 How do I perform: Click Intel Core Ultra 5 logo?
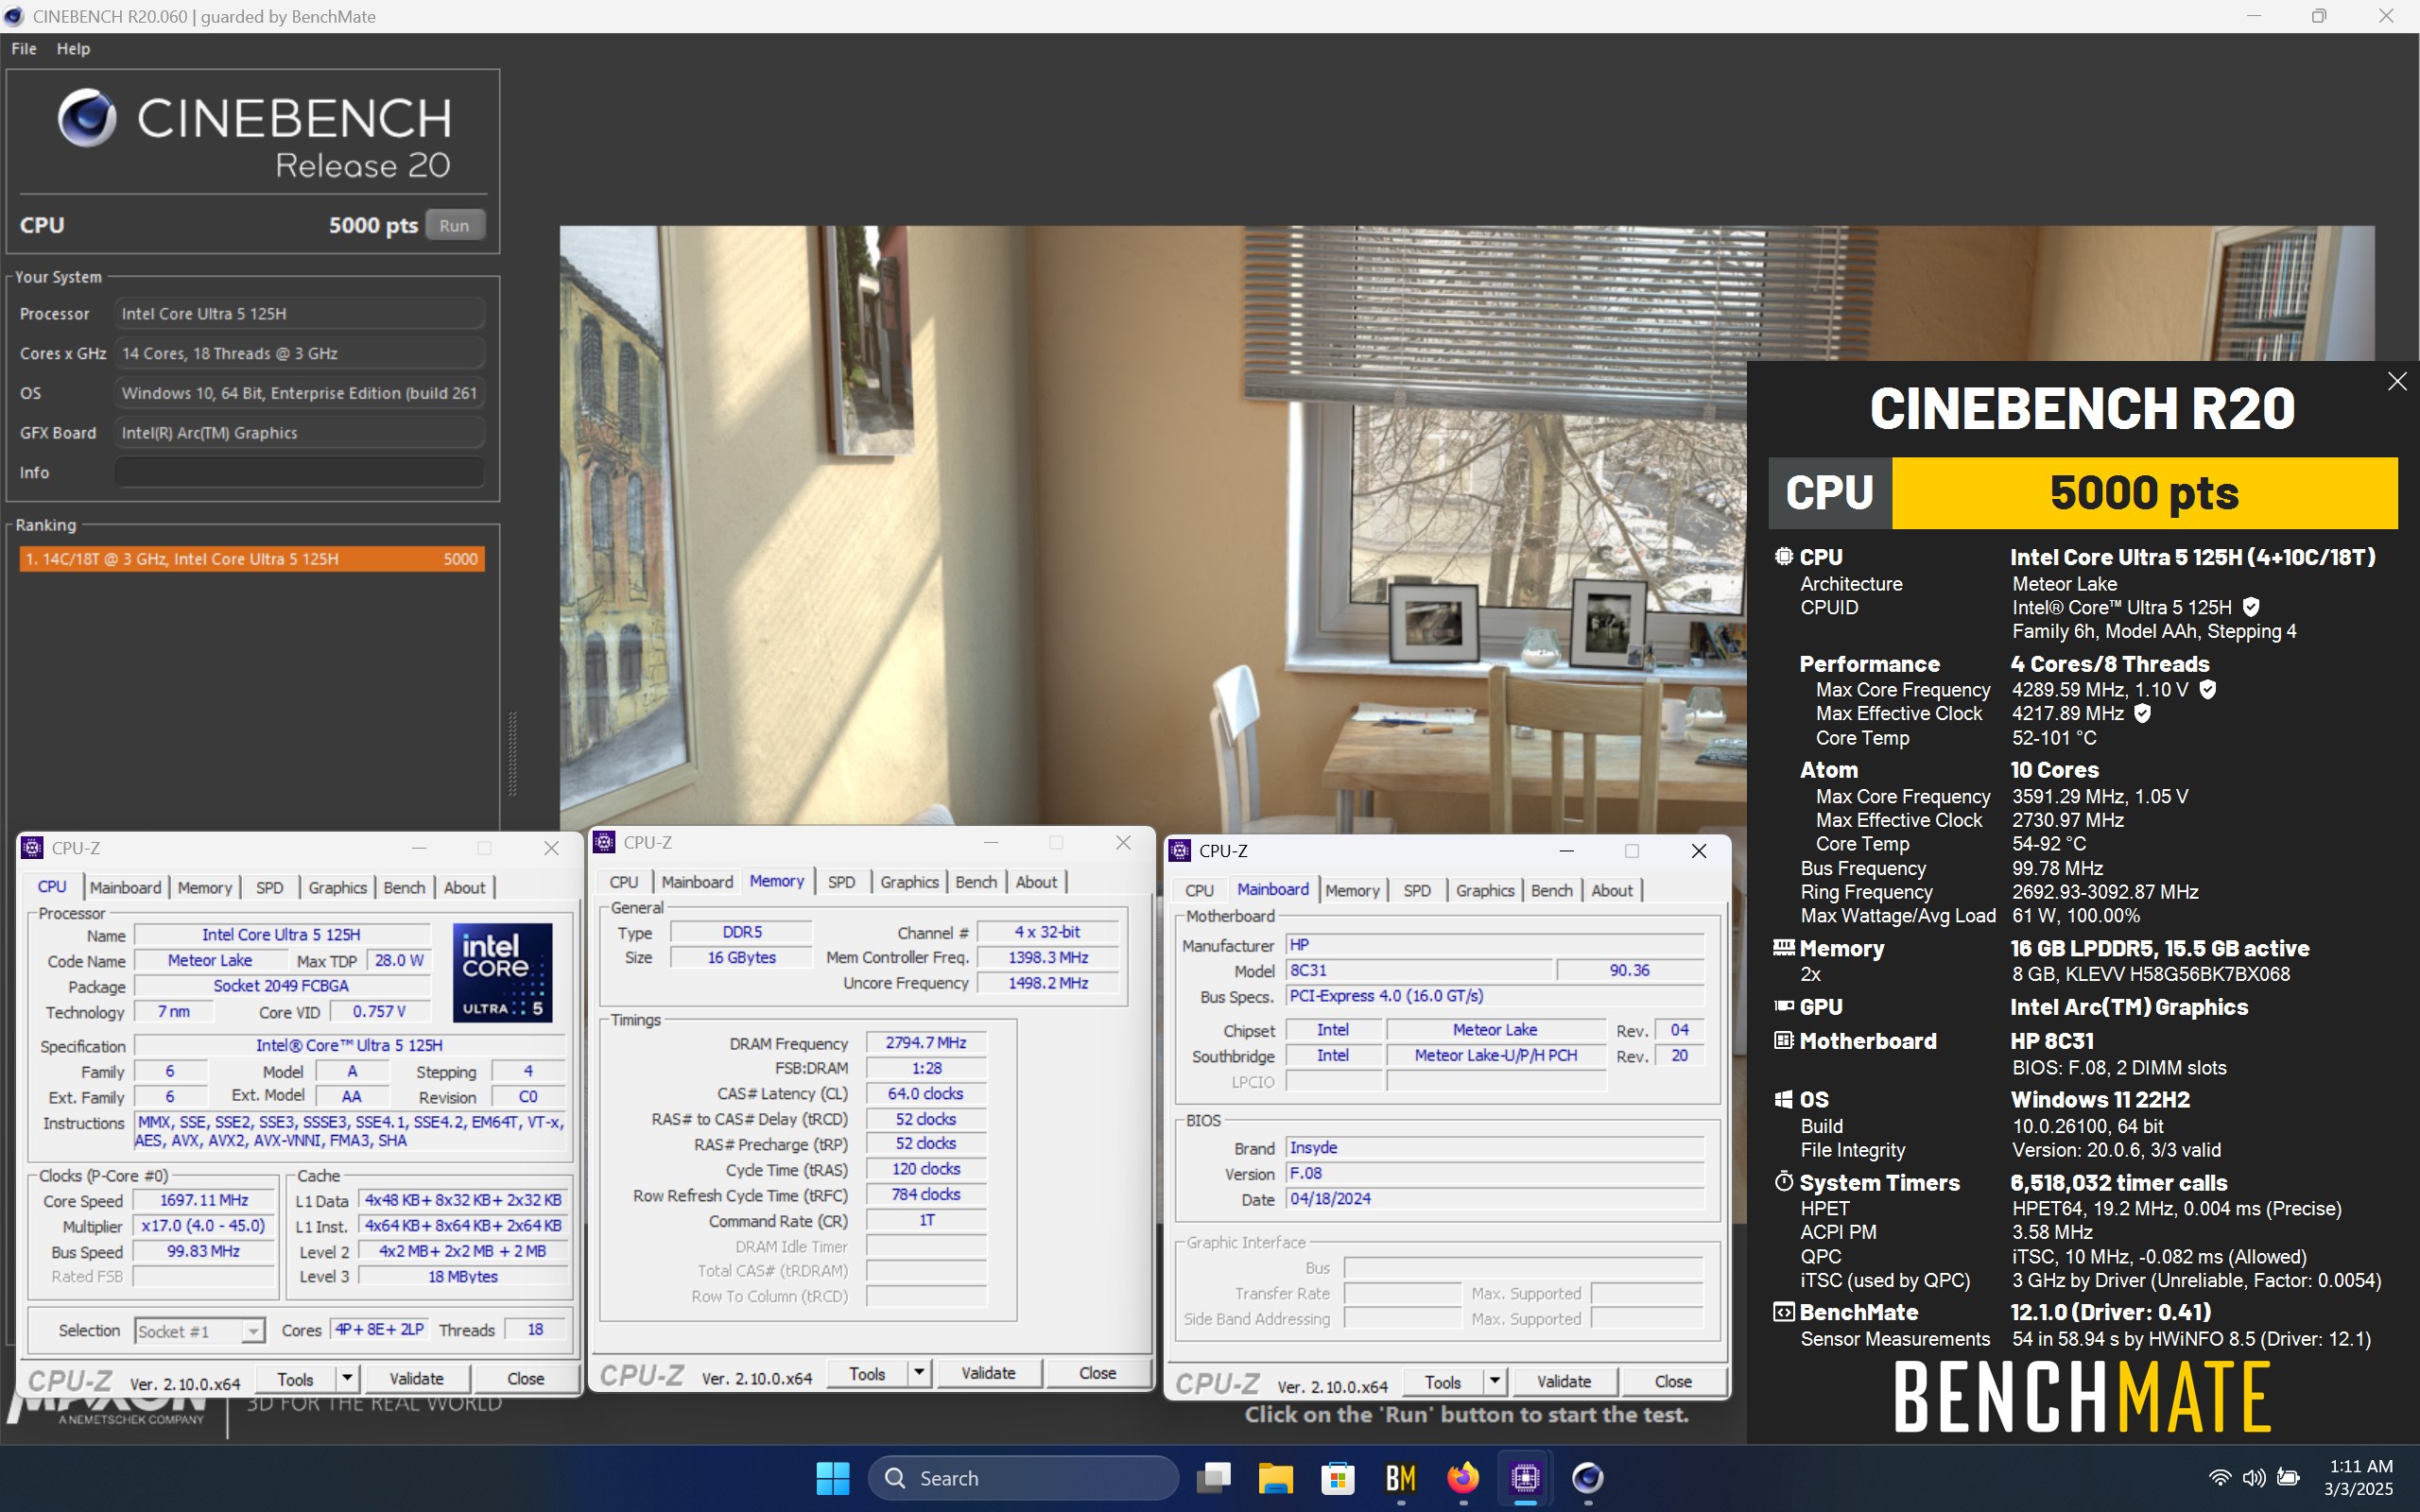(x=502, y=972)
